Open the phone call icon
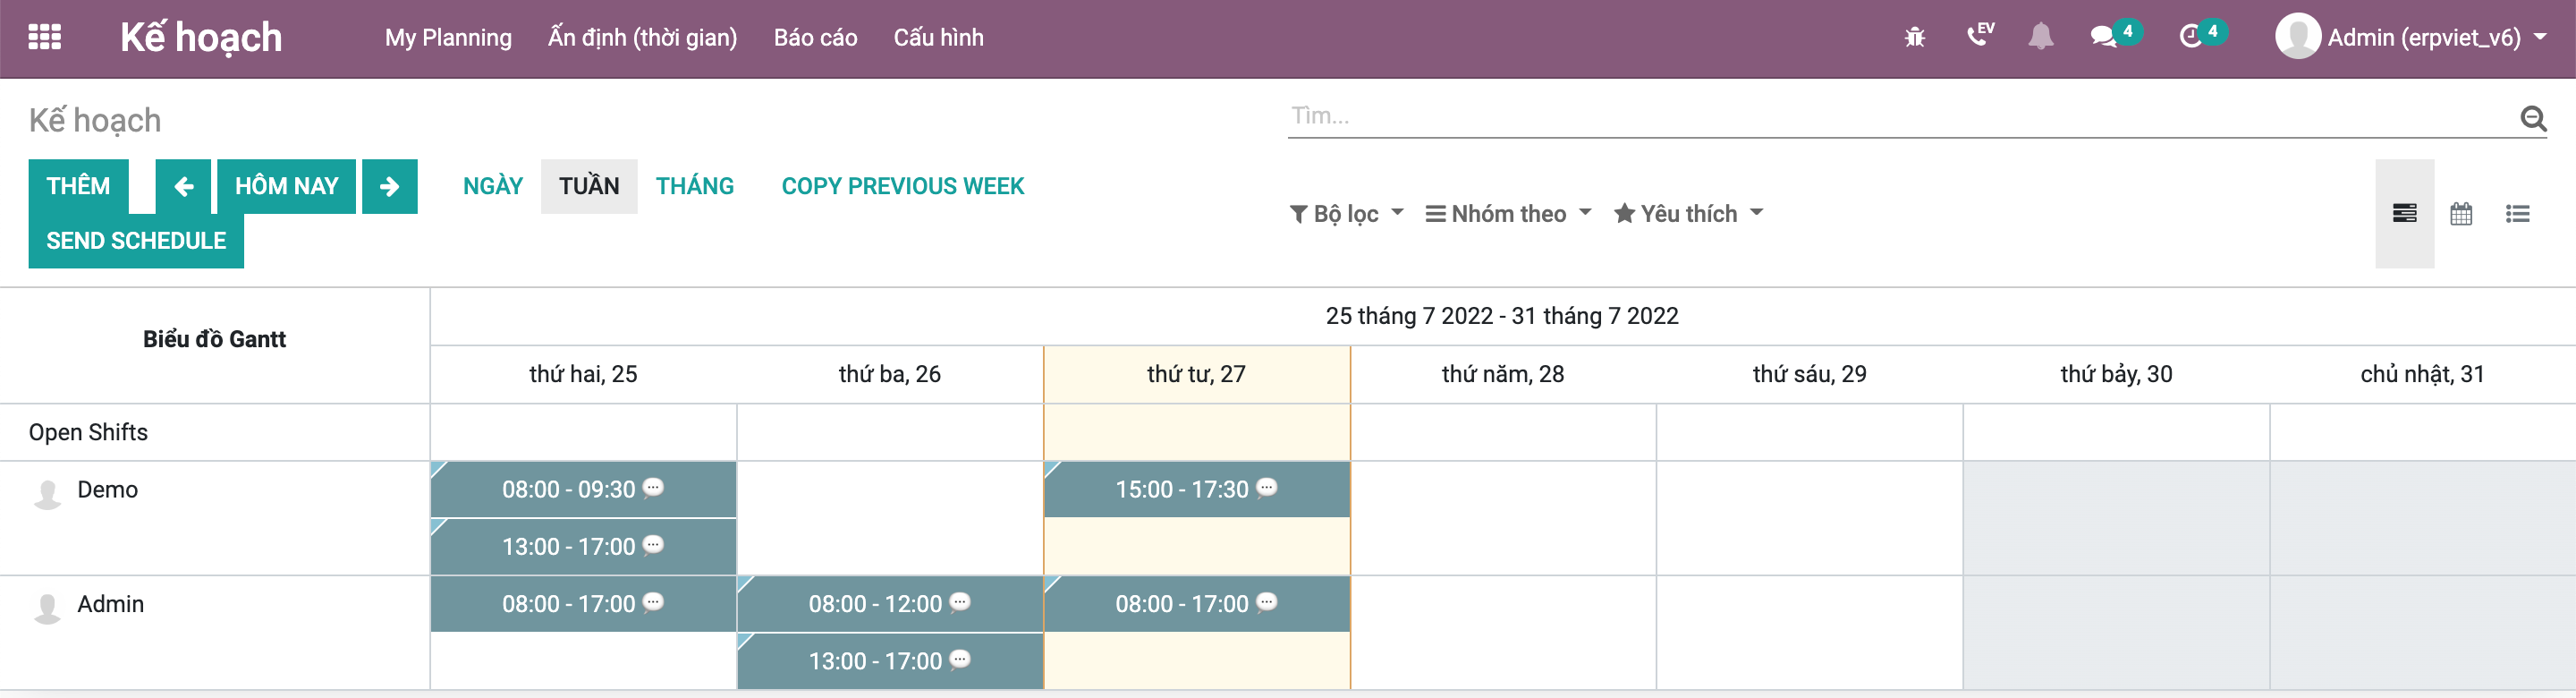The width and height of the screenshot is (2576, 698). pyautogui.click(x=1979, y=36)
